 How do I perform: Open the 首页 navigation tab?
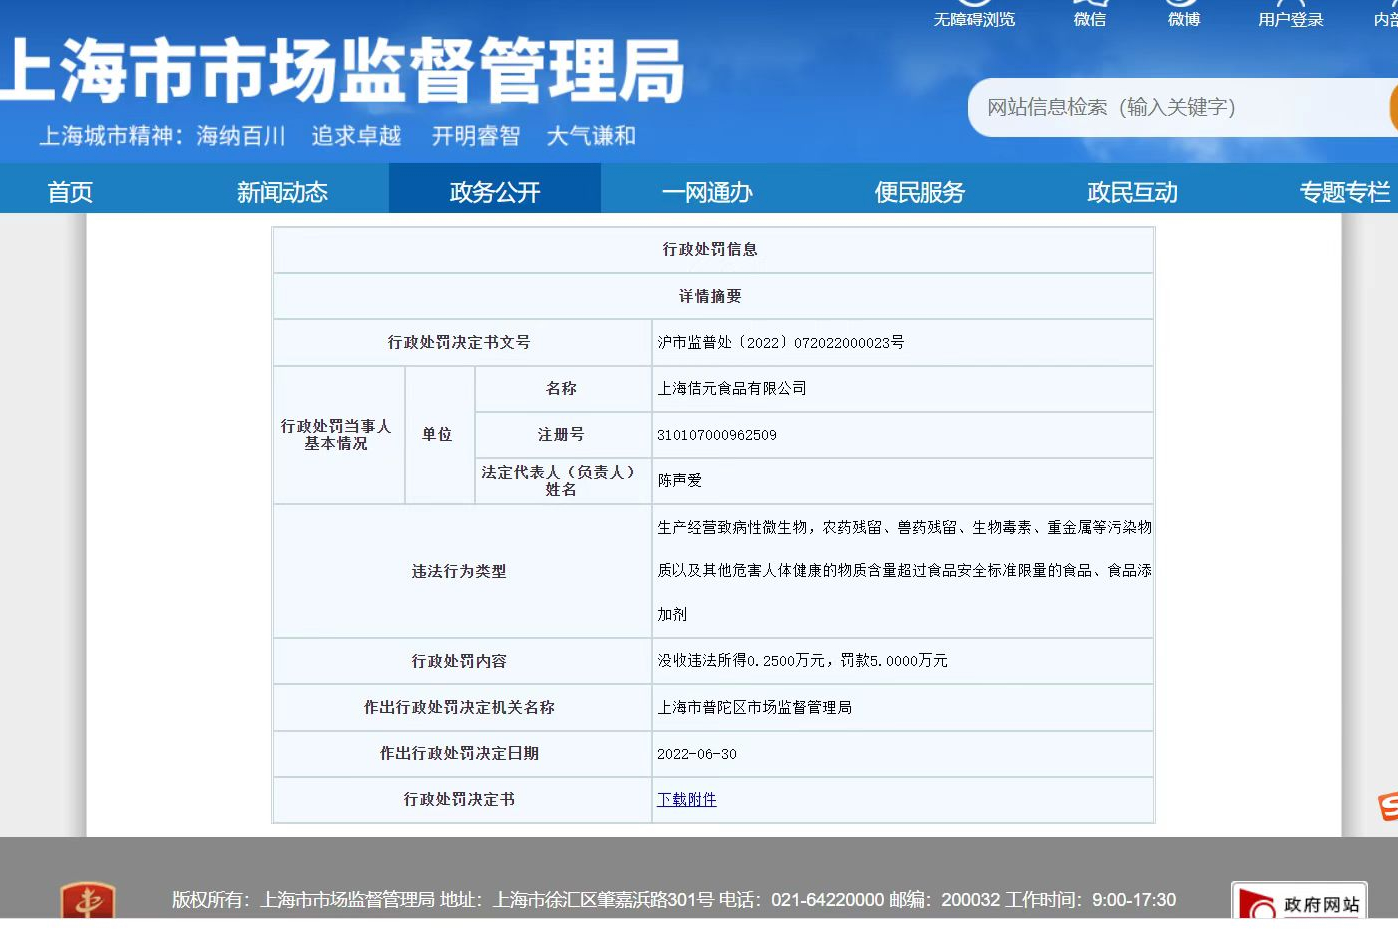coord(70,191)
